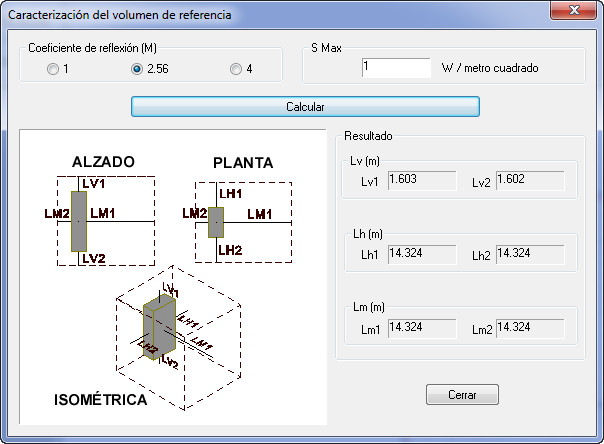Click the Lh2 result field
Viewport: 604px width, 444px height.
pyautogui.click(x=530, y=255)
